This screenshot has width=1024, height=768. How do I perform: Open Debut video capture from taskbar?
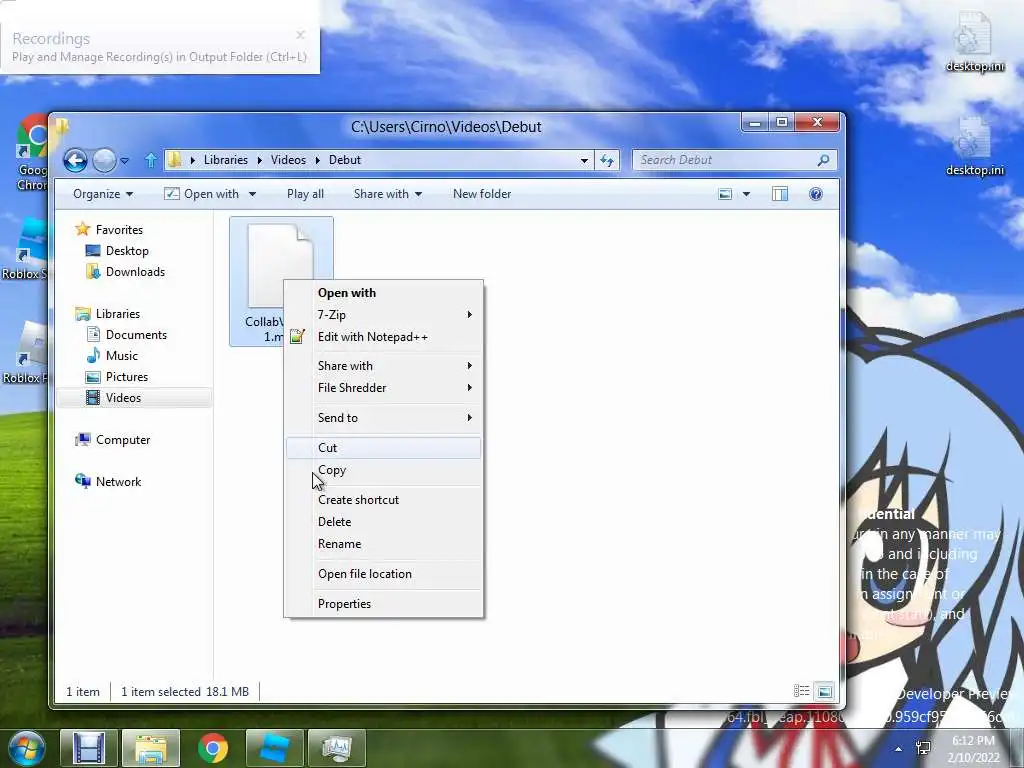(89, 748)
